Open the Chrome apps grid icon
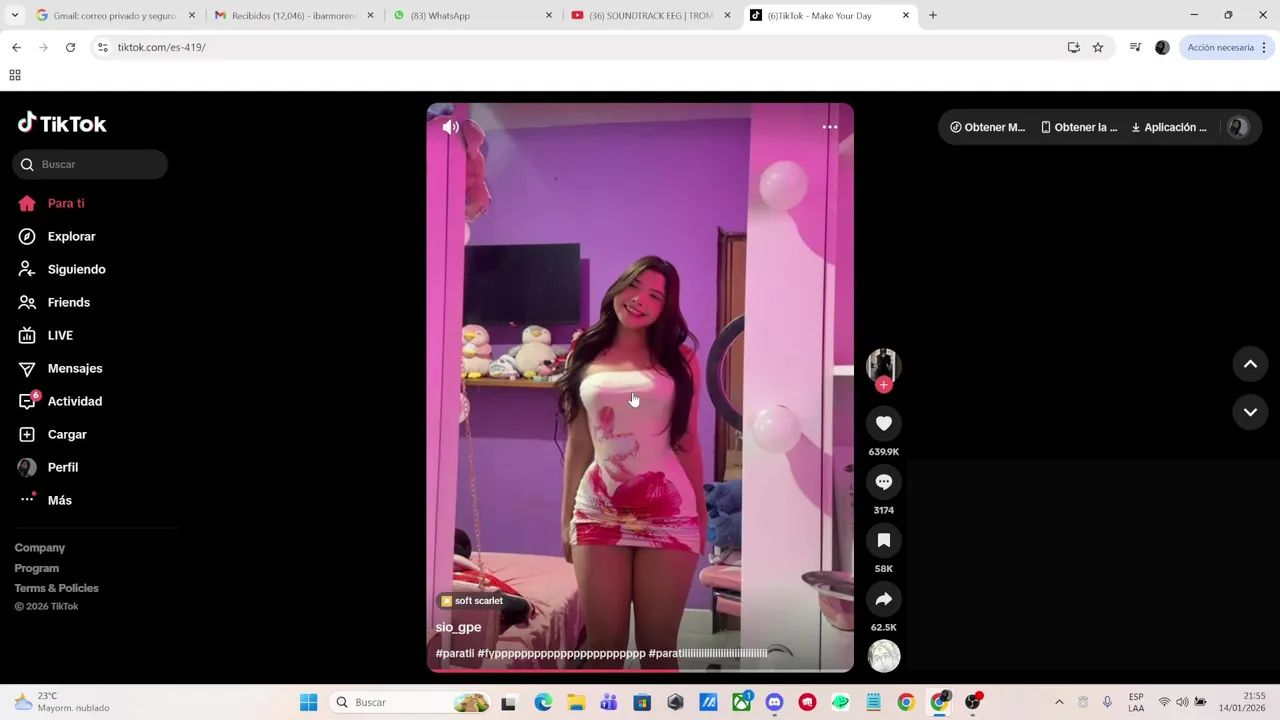The image size is (1280, 720). coord(15,75)
